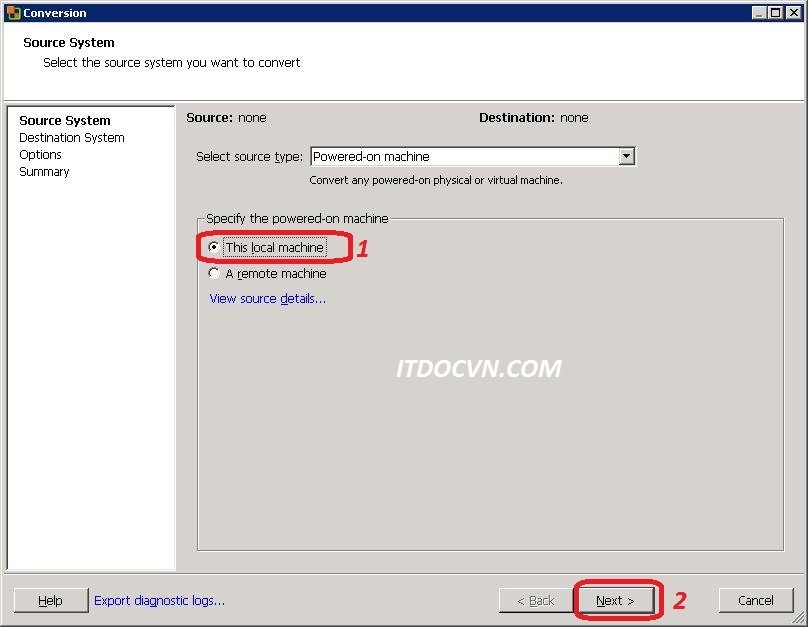Jump to the Summary step
Screen dimensions: 808x627
pos(44,171)
